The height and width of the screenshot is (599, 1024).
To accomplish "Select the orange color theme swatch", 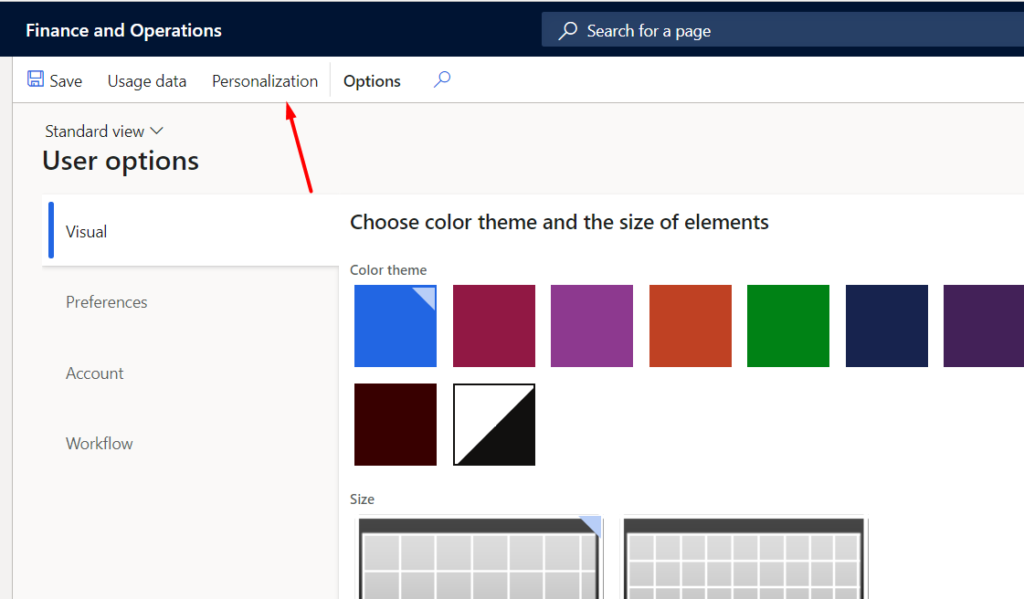I will [690, 325].
